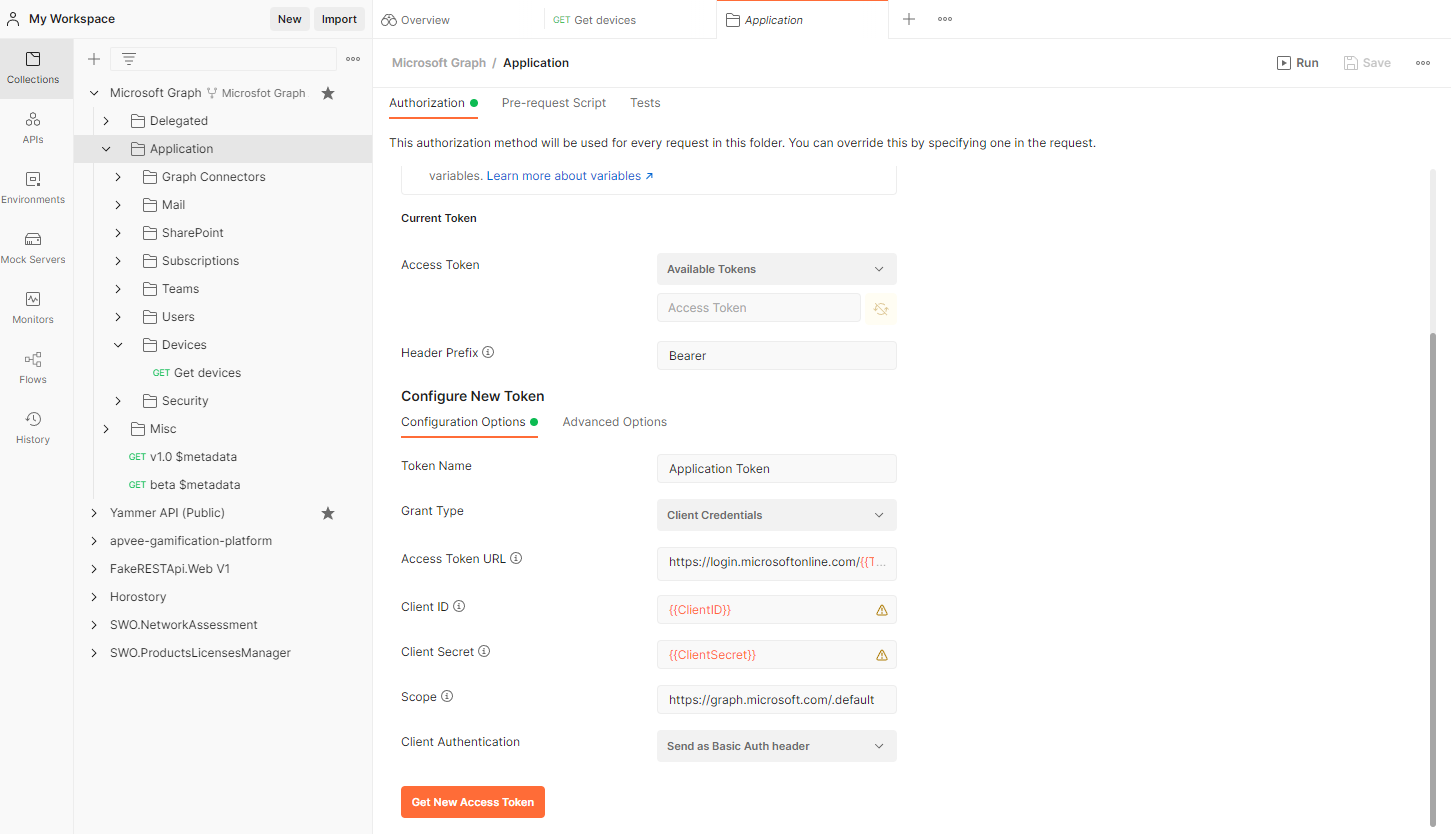Click the star next to Yammer API (Public)
This screenshot has width=1451, height=834.
[x=327, y=513]
